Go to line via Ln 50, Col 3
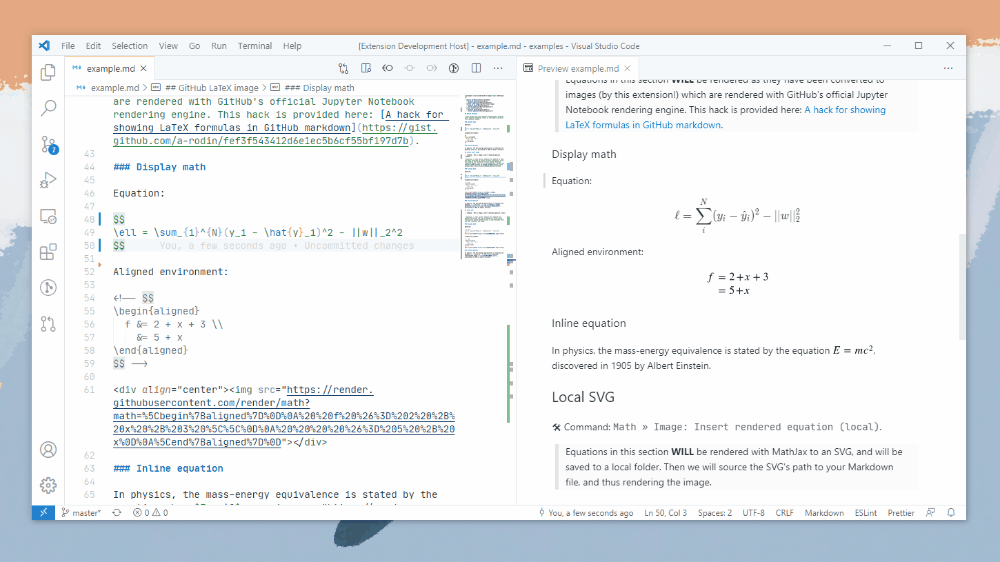This screenshot has width=1000, height=562. [x=665, y=513]
